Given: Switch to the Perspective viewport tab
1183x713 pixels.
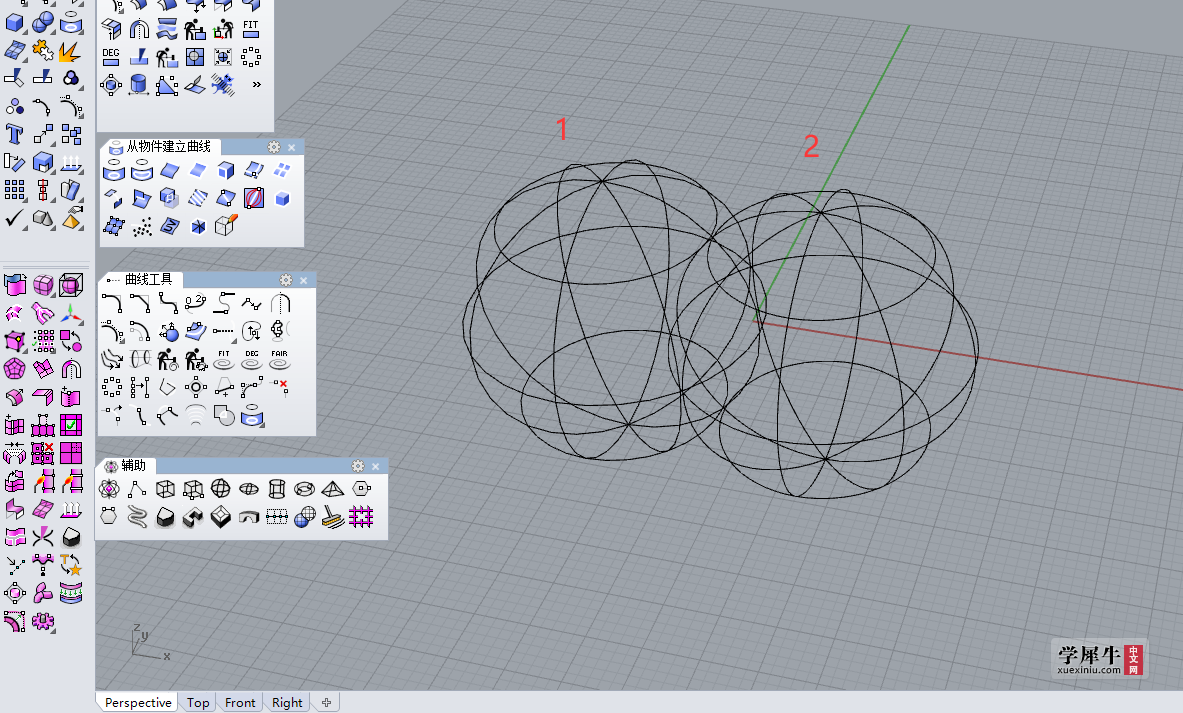Looking at the screenshot, I should pyautogui.click(x=138, y=702).
